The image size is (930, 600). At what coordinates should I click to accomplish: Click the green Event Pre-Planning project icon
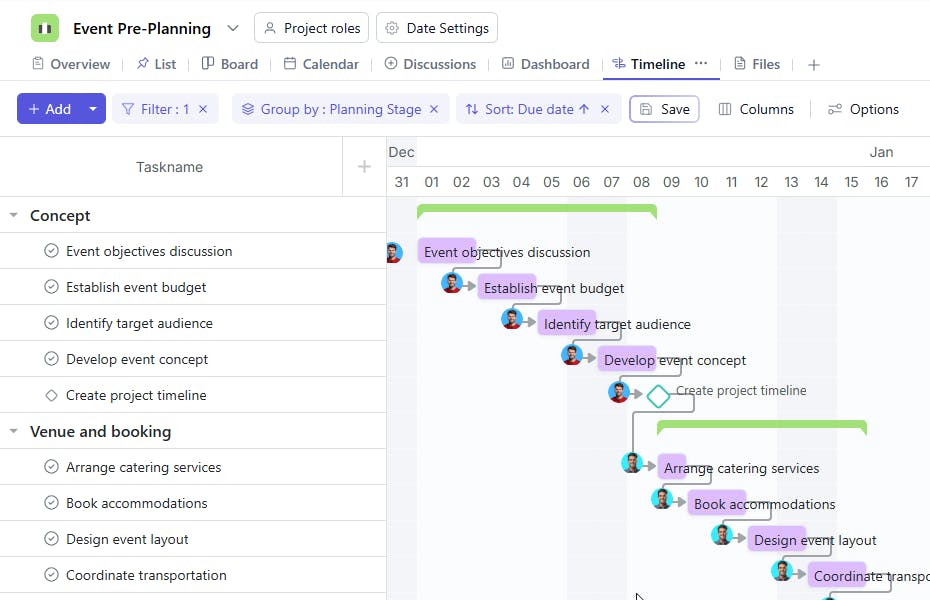(x=45, y=28)
